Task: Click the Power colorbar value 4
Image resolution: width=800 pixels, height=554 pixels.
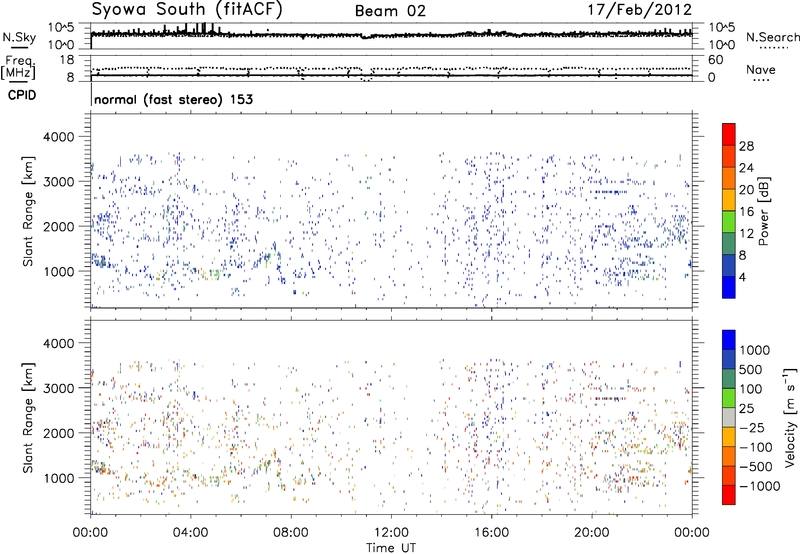Action: (x=742, y=277)
